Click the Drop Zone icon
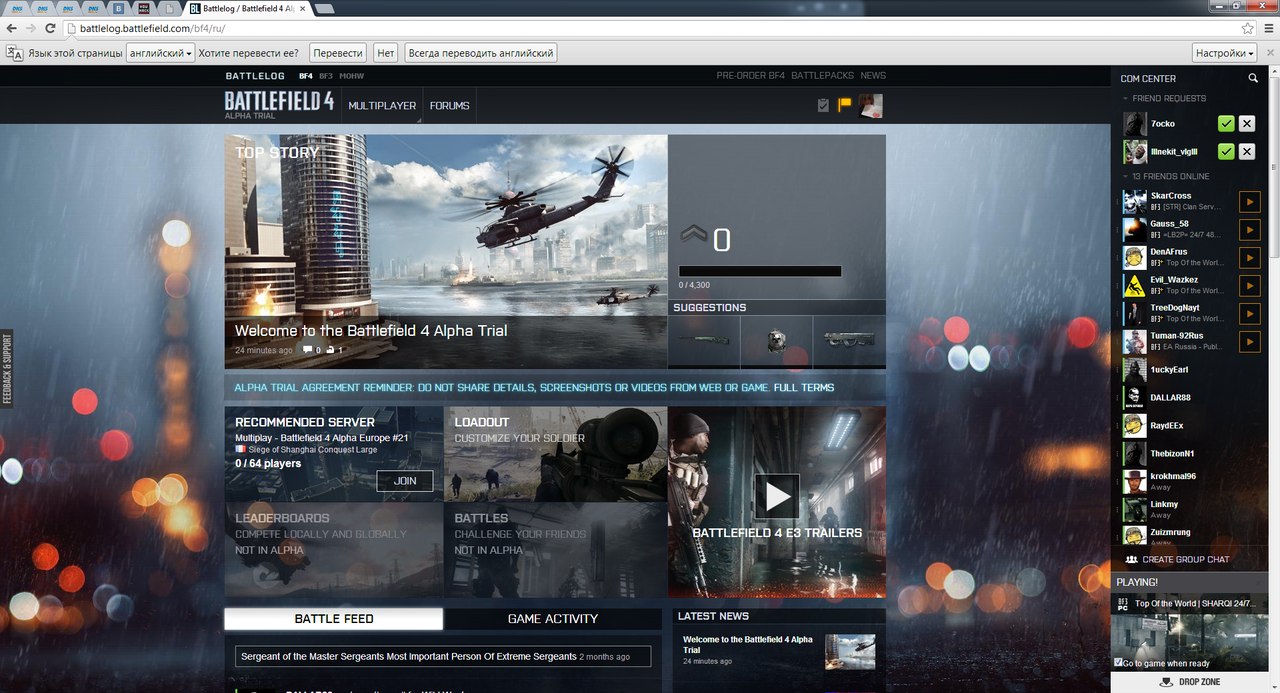Viewport: 1280px width, 693px height. 1165,683
